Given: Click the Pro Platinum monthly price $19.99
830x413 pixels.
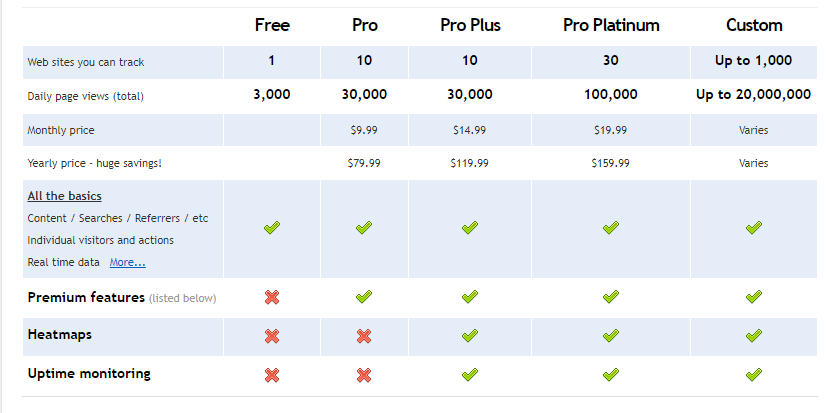Looking at the screenshot, I should click(x=610, y=130).
